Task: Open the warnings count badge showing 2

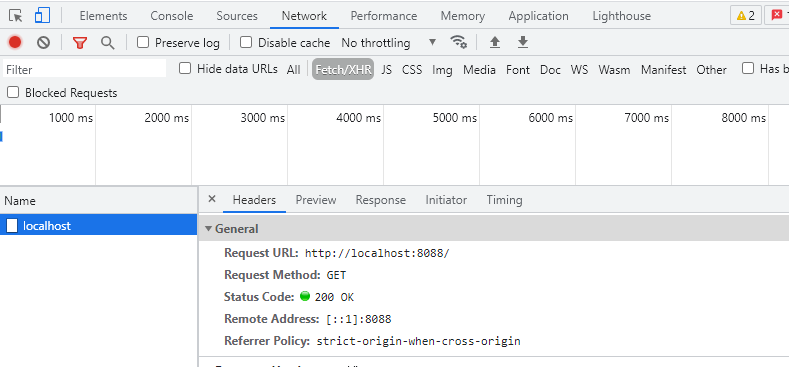Action: point(746,16)
